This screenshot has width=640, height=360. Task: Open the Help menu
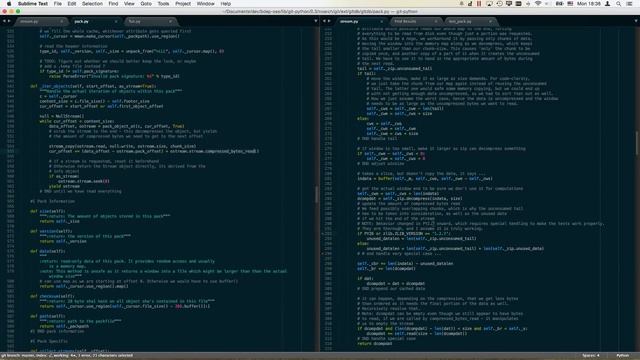coord(226,4)
